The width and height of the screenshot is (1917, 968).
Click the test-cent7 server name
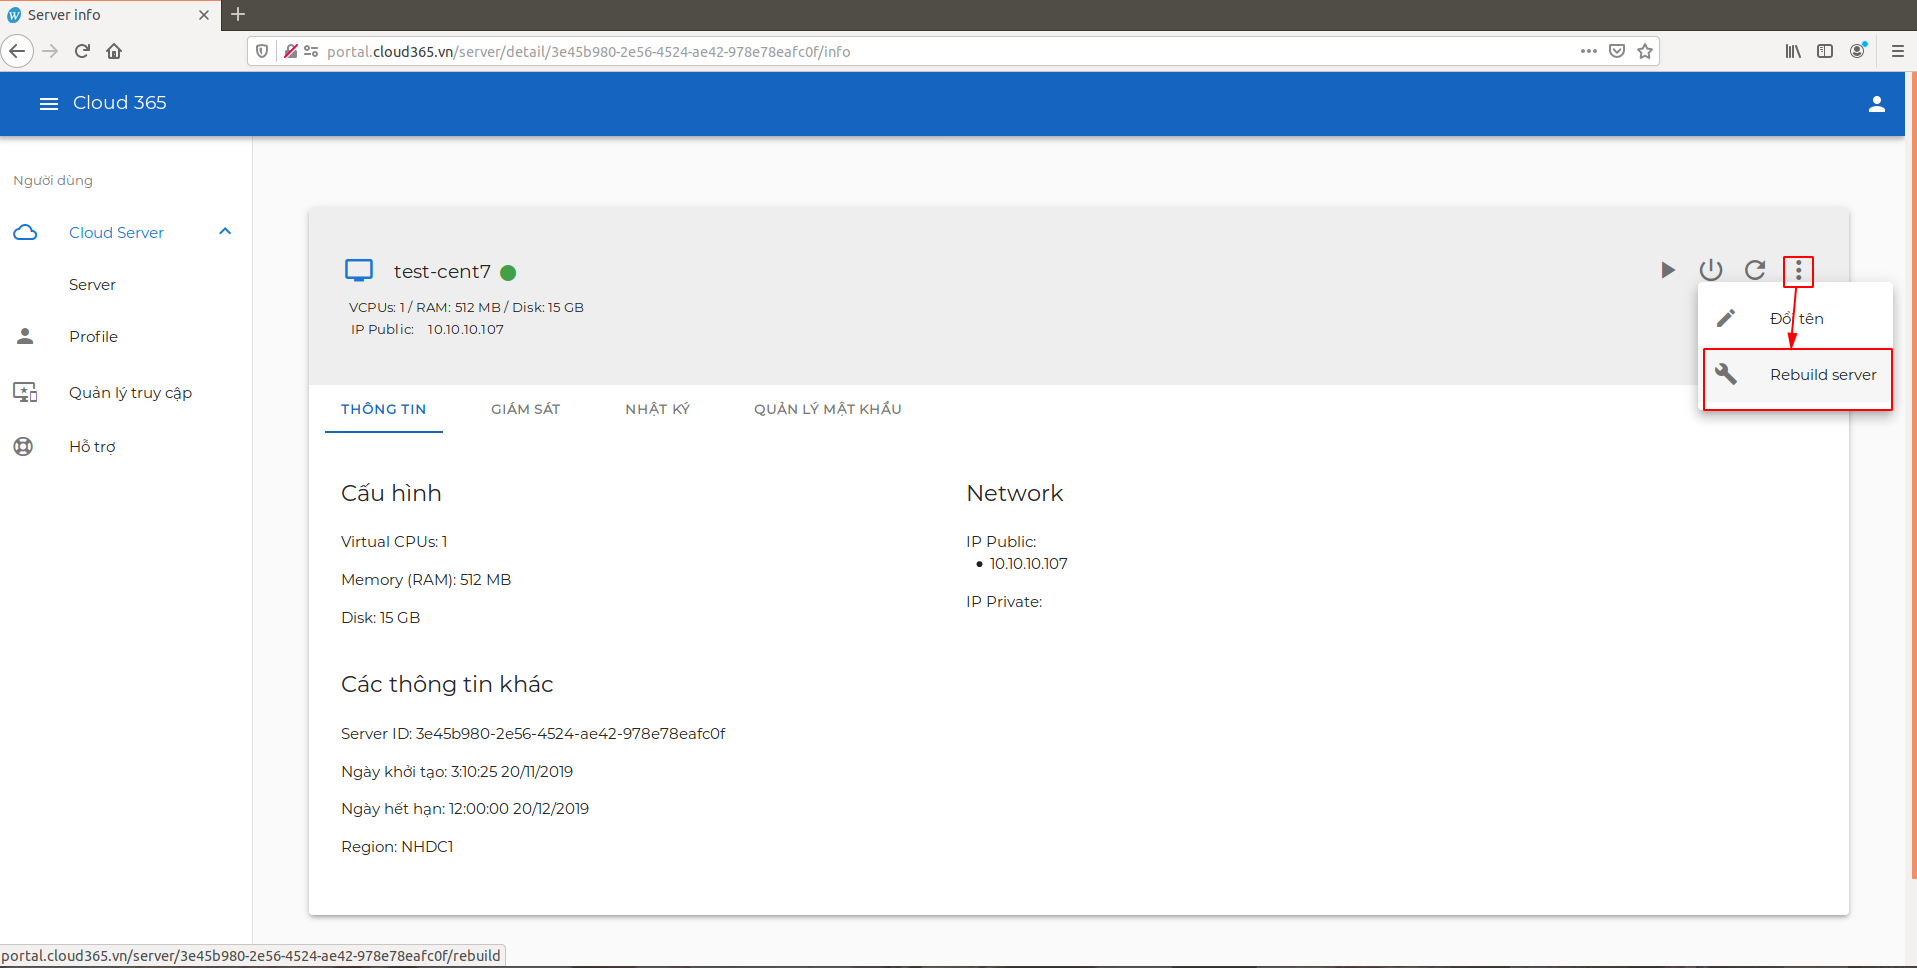pos(442,272)
